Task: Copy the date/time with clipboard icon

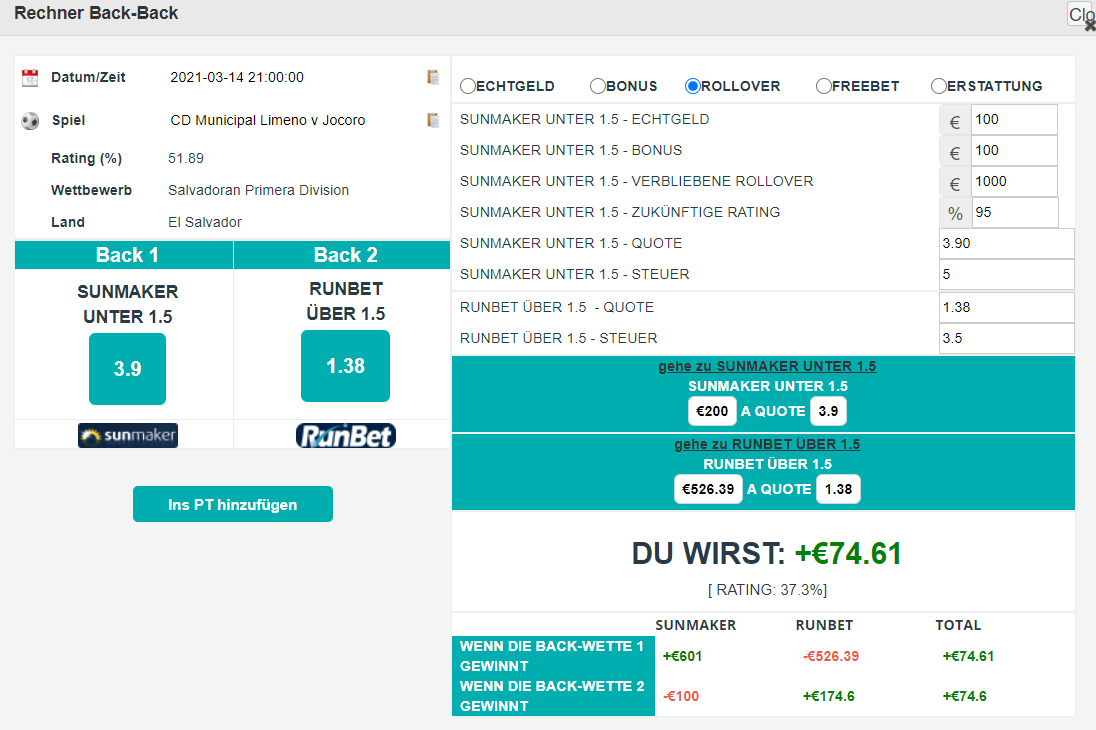Action: point(433,77)
